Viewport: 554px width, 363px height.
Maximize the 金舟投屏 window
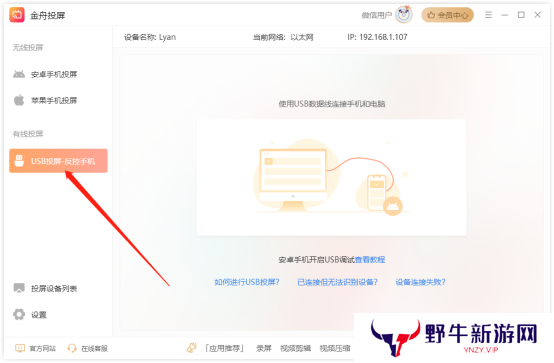521,15
